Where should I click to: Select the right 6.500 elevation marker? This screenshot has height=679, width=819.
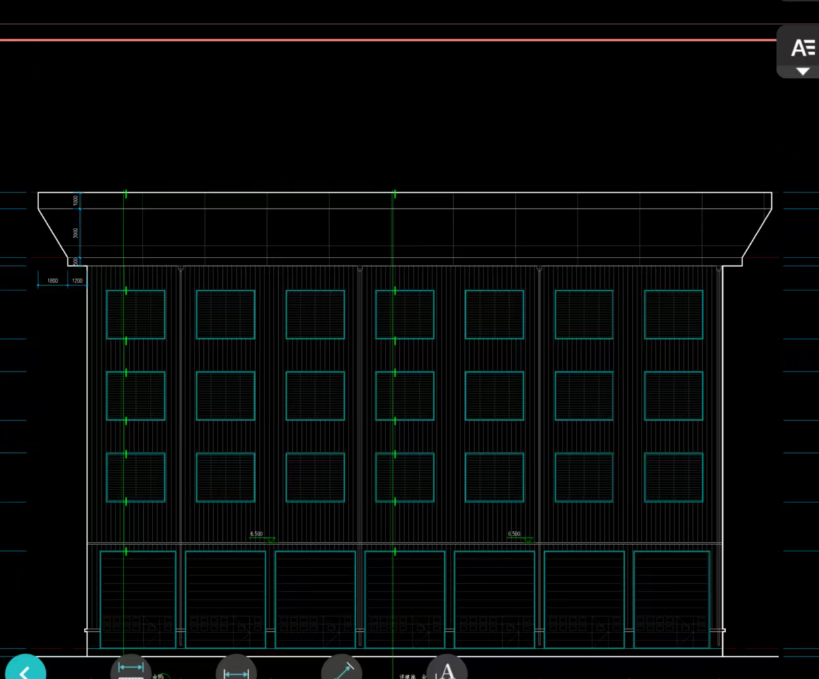pyautogui.click(x=514, y=535)
